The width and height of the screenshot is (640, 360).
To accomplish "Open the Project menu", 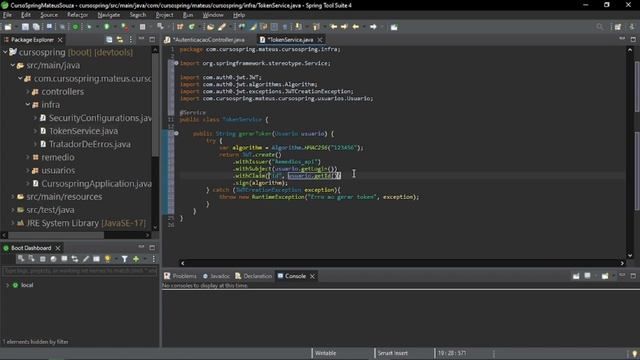I will (164, 15).
